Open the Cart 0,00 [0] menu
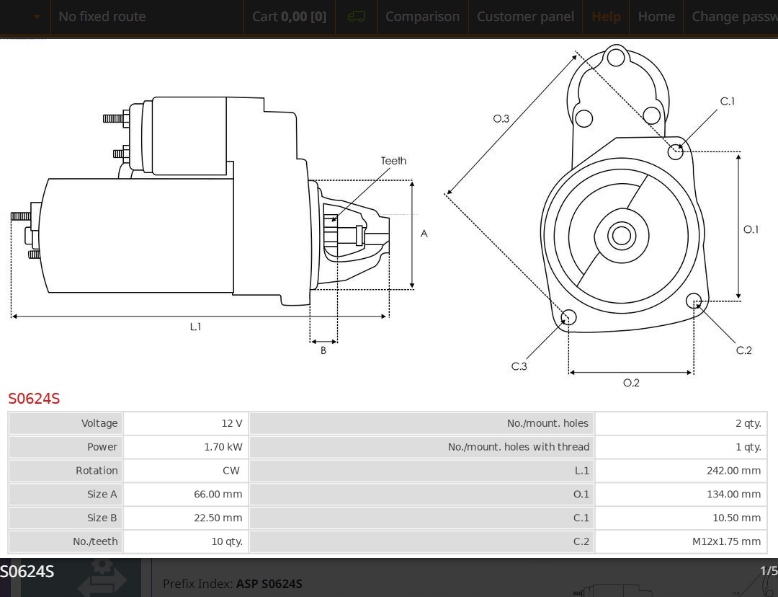778x597 pixels. click(289, 17)
